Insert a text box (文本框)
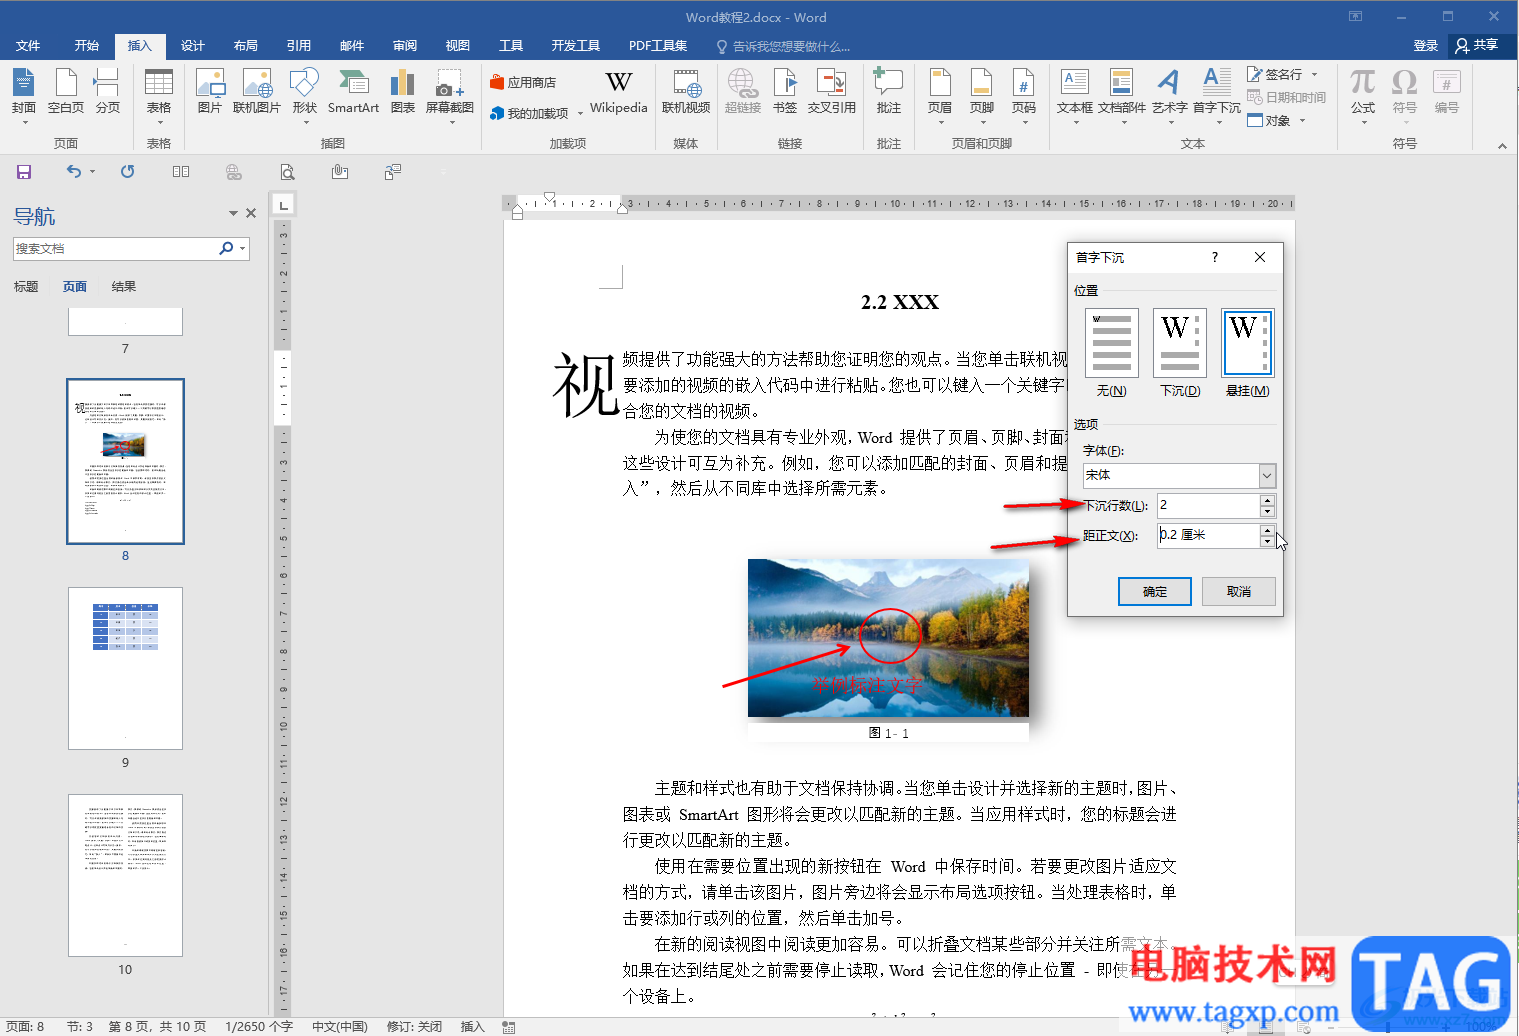The height and width of the screenshot is (1036, 1519). pyautogui.click(x=1075, y=95)
